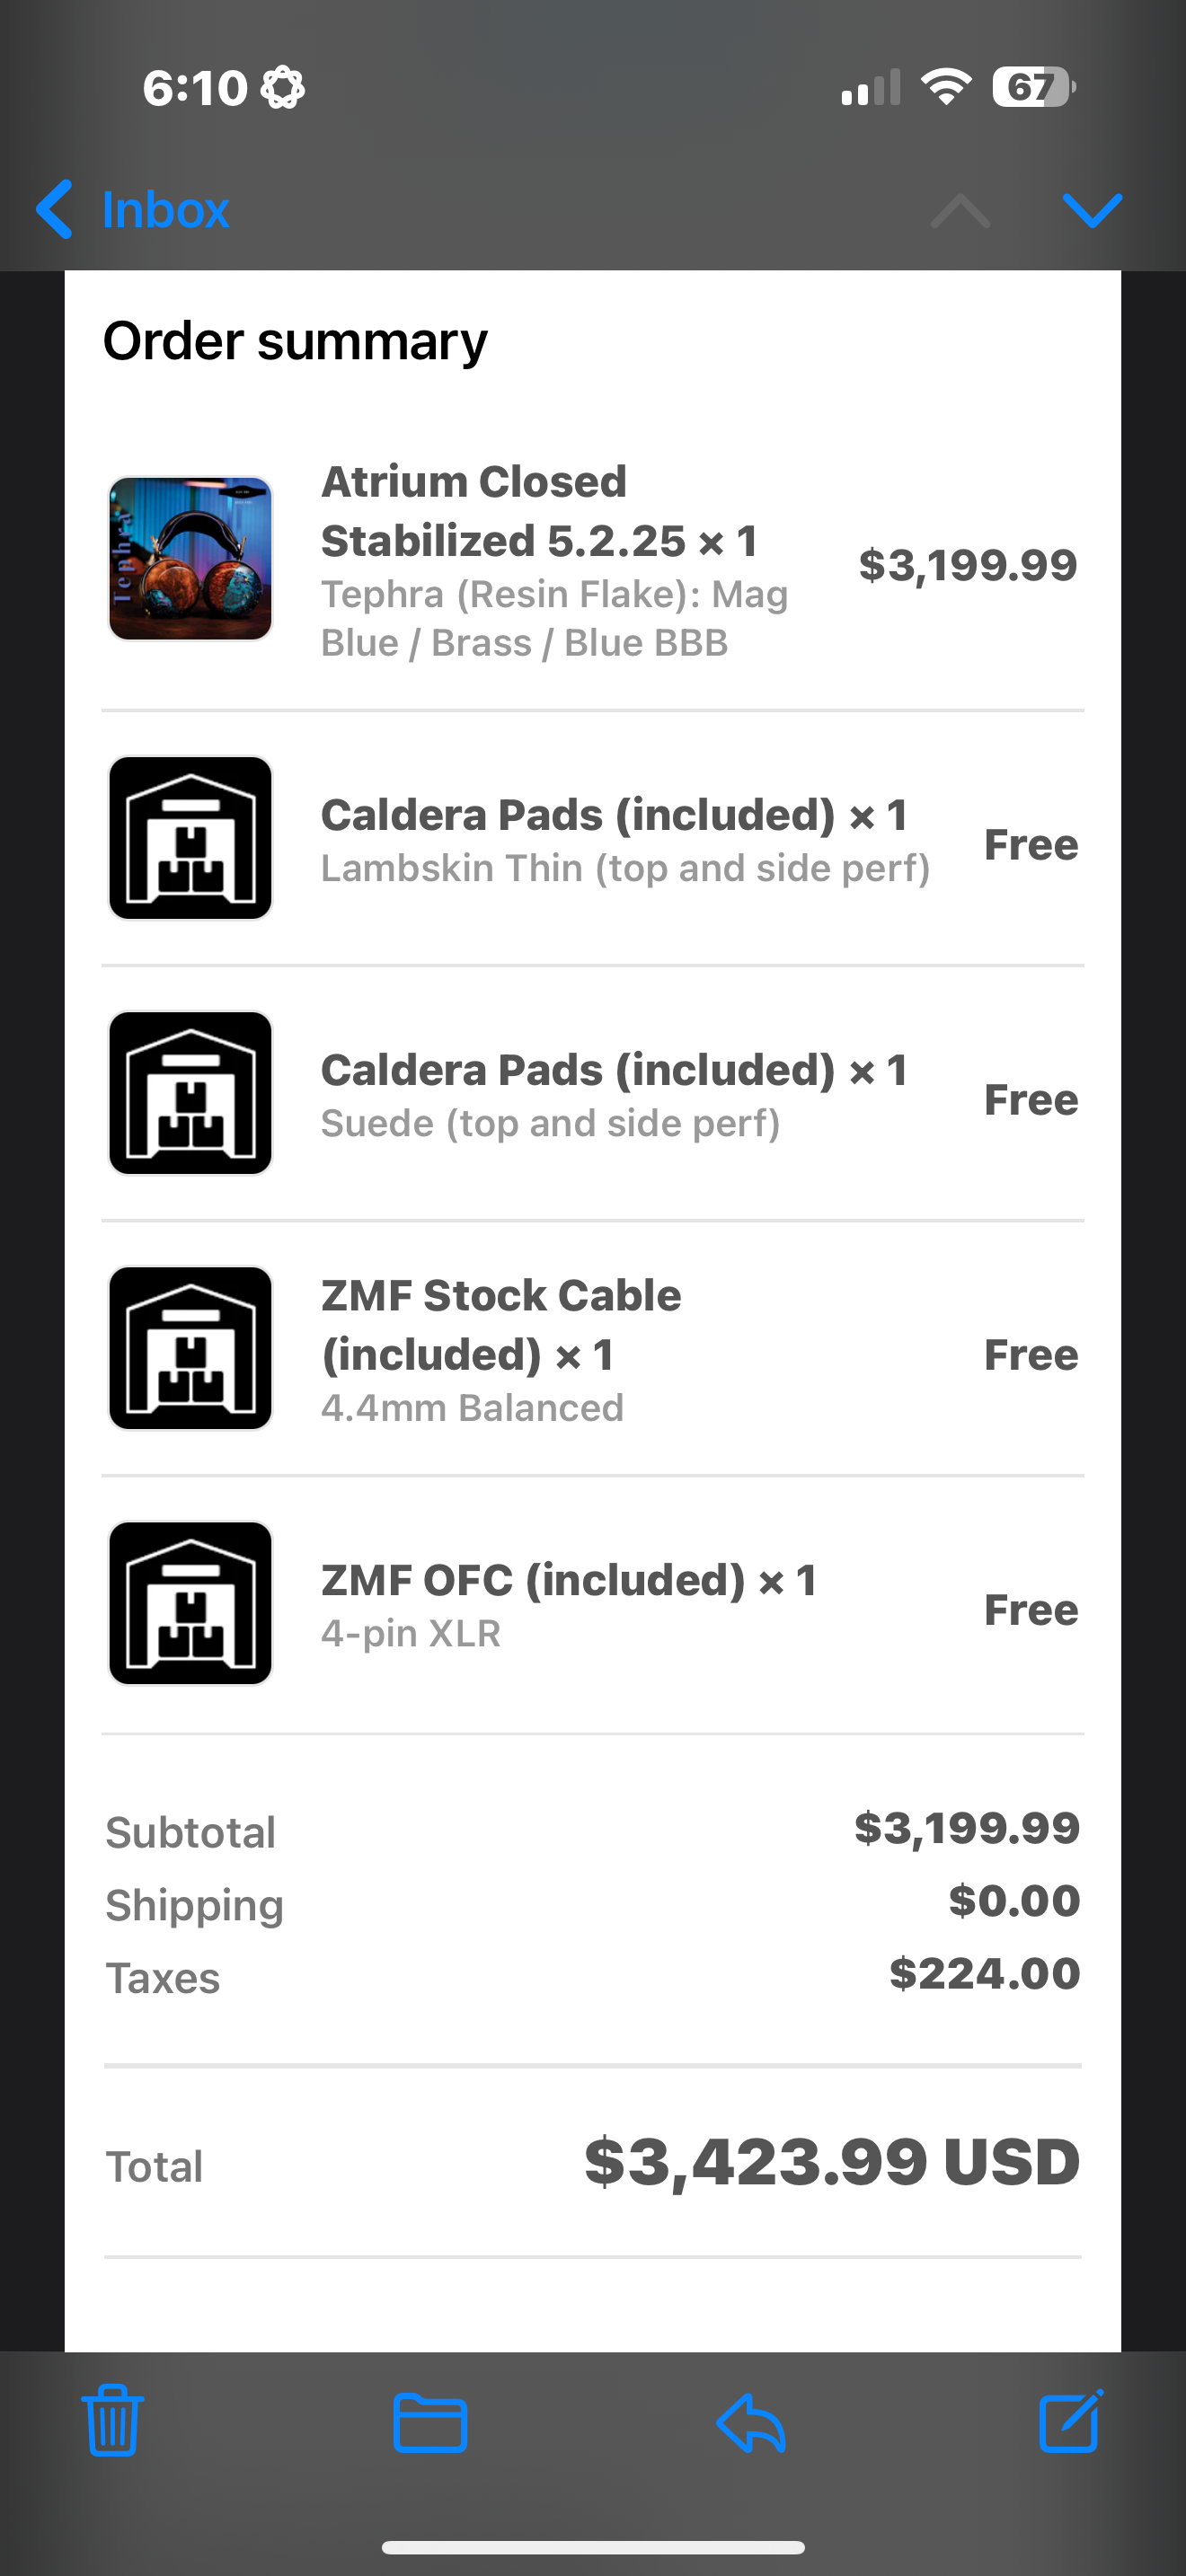This screenshot has height=2576, width=1186.
Task: Go back to Inbox
Action: point(165,210)
